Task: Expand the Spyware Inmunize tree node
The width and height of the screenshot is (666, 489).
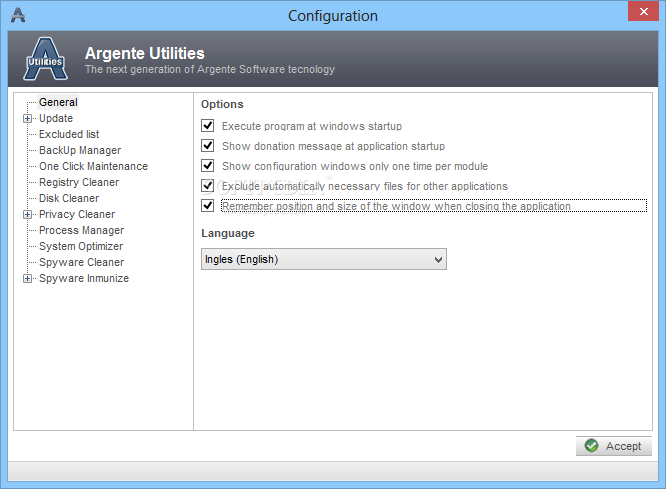Action: 28,279
